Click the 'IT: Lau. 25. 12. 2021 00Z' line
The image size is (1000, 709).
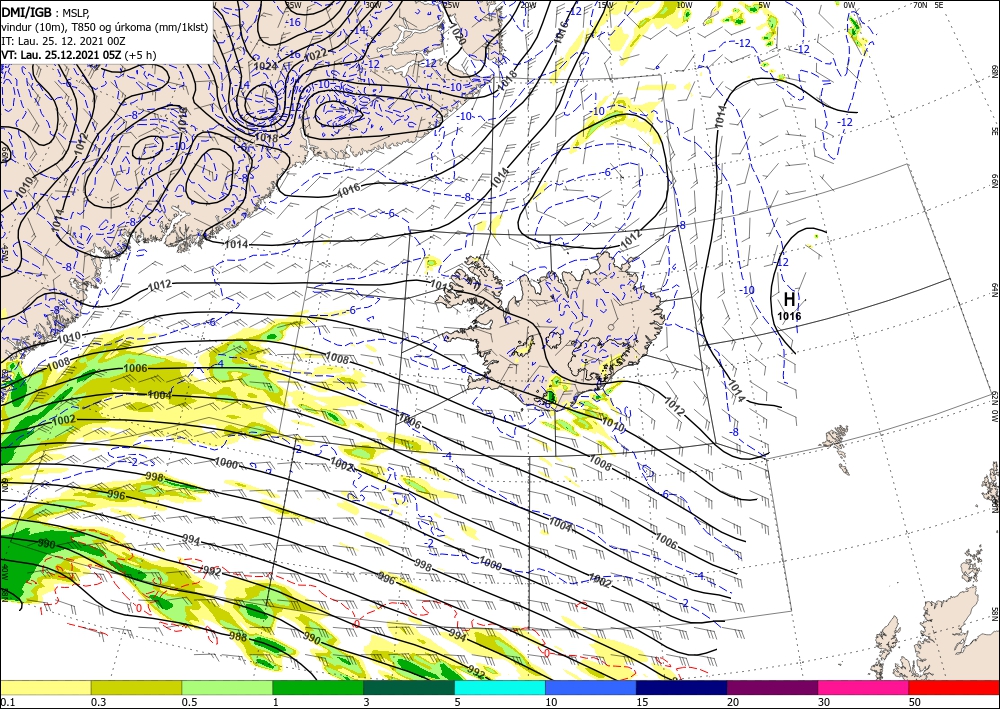pos(63,41)
